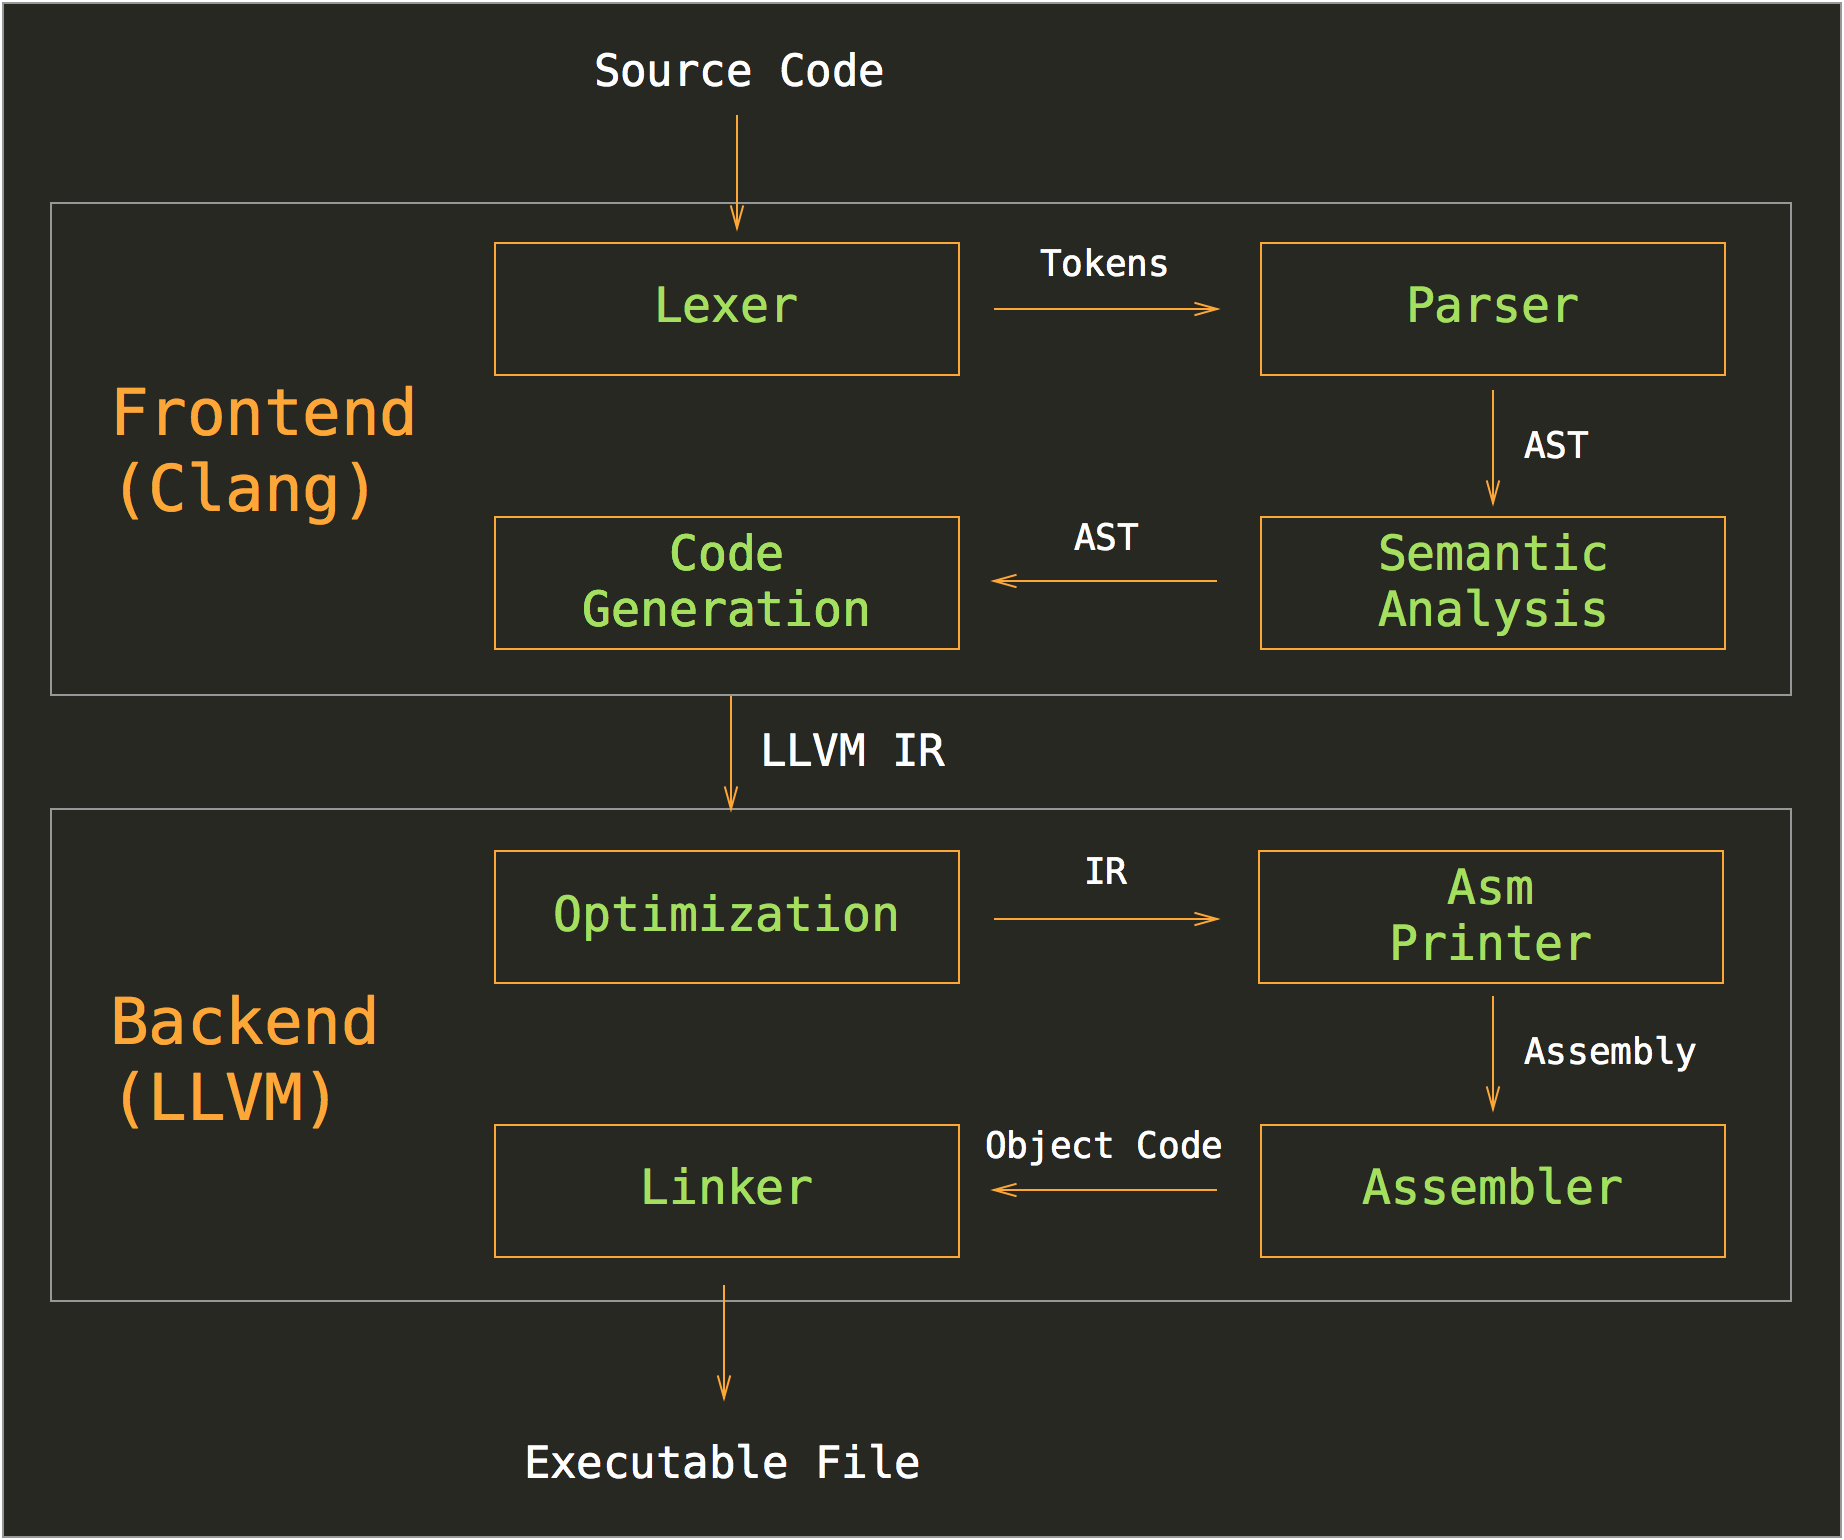Select the Code Generation node

726,582
